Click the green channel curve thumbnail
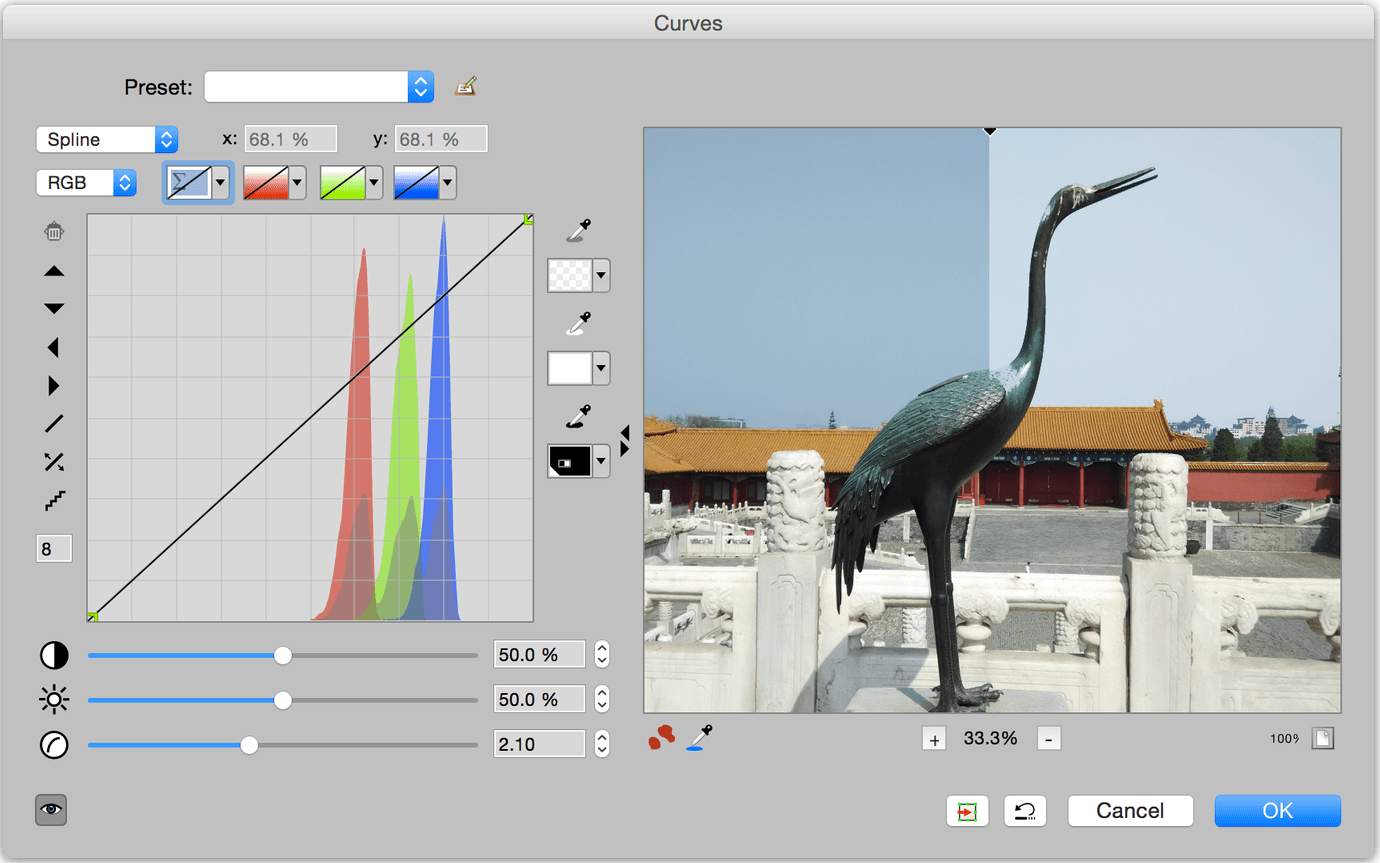This screenshot has width=1380, height=863. pos(343,182)
